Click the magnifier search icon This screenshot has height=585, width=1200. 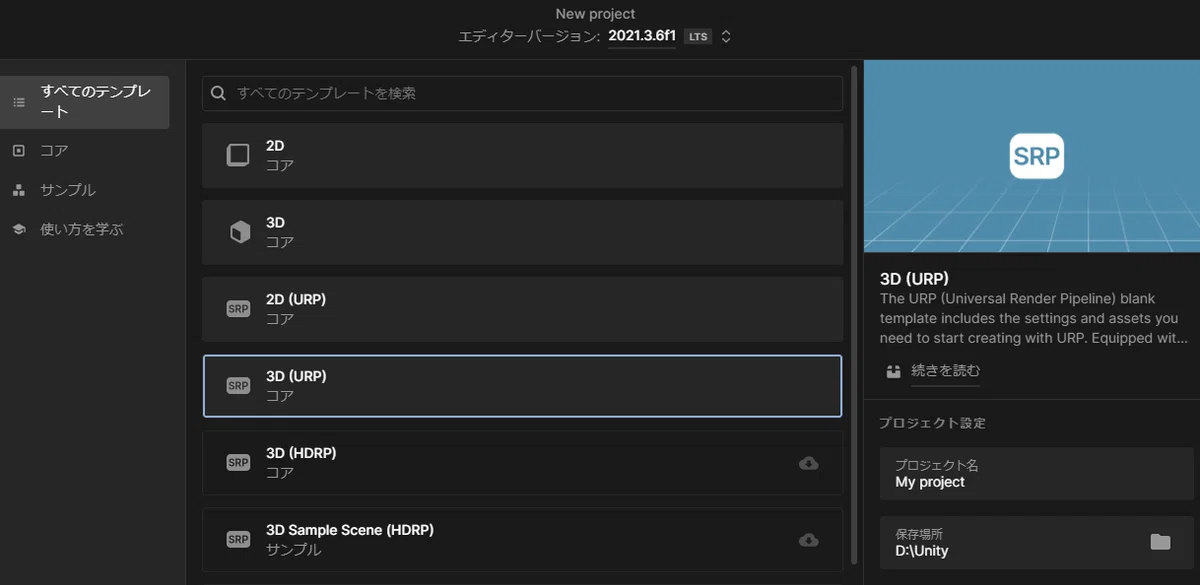(x=219, y=93)
